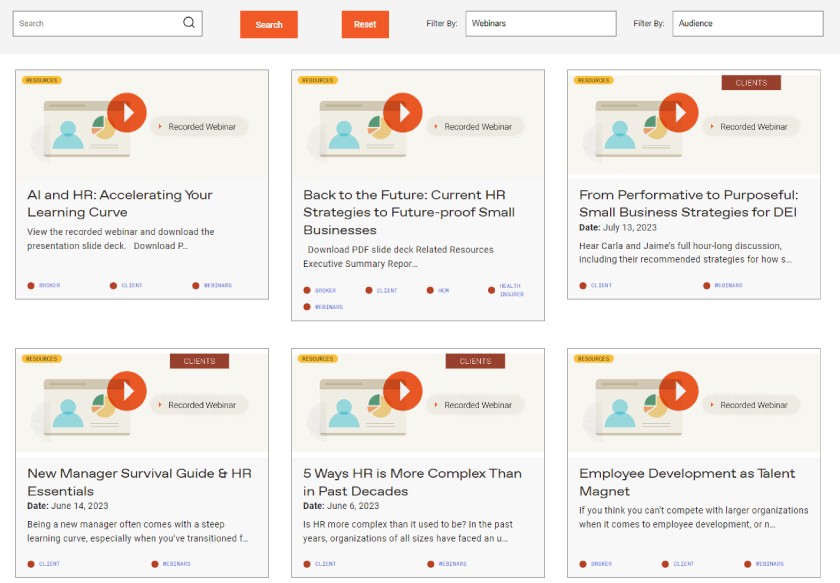The height and width of the screenshot is (583, 840).
Task: Click Resources badge on New Manager card
Action: (x=42, y=358)
